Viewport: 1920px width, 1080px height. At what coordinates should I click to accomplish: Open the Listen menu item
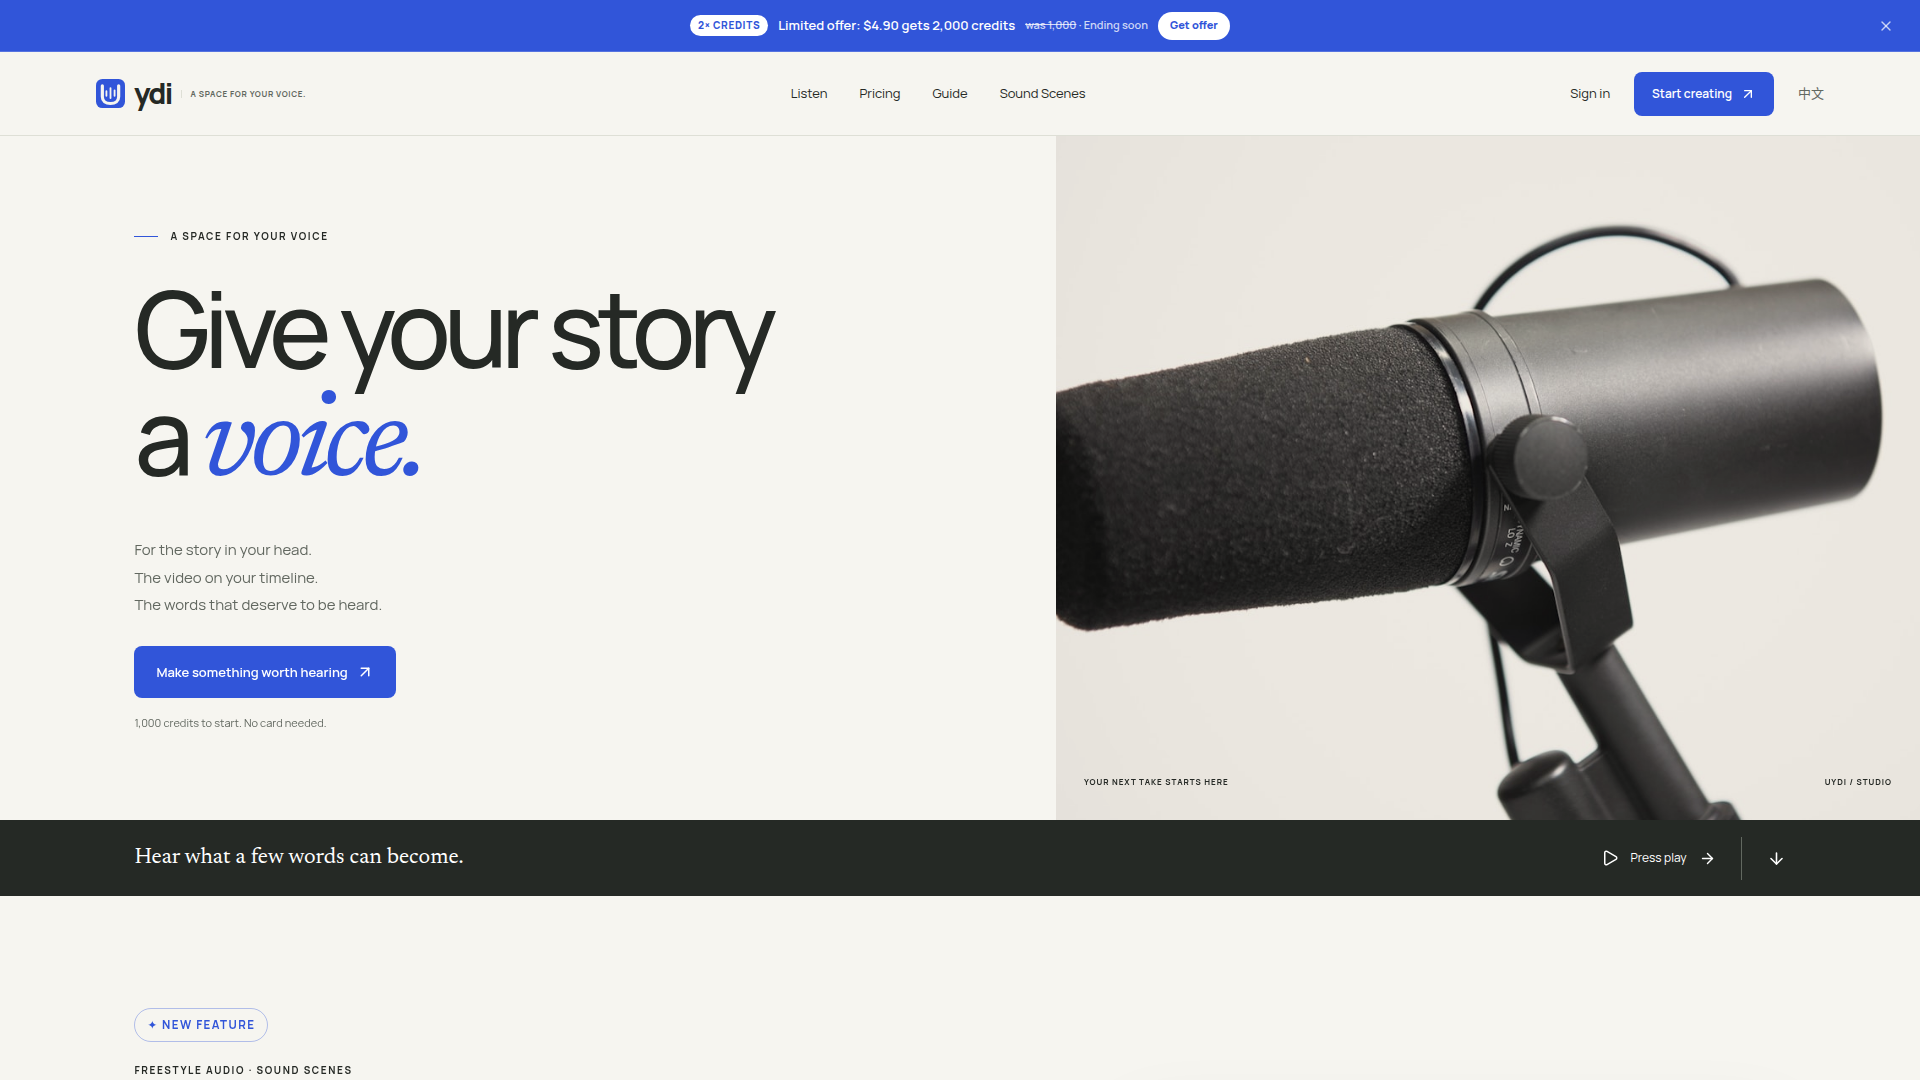tap(809, 94)
